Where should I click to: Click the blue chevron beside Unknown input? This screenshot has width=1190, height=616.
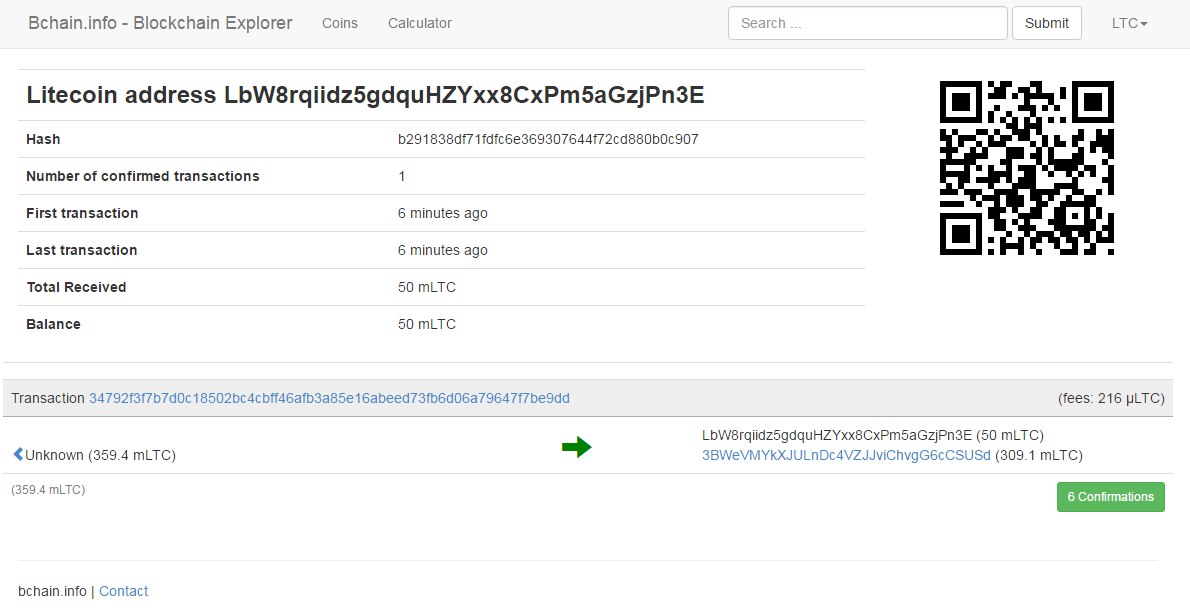tap(18, 454)
